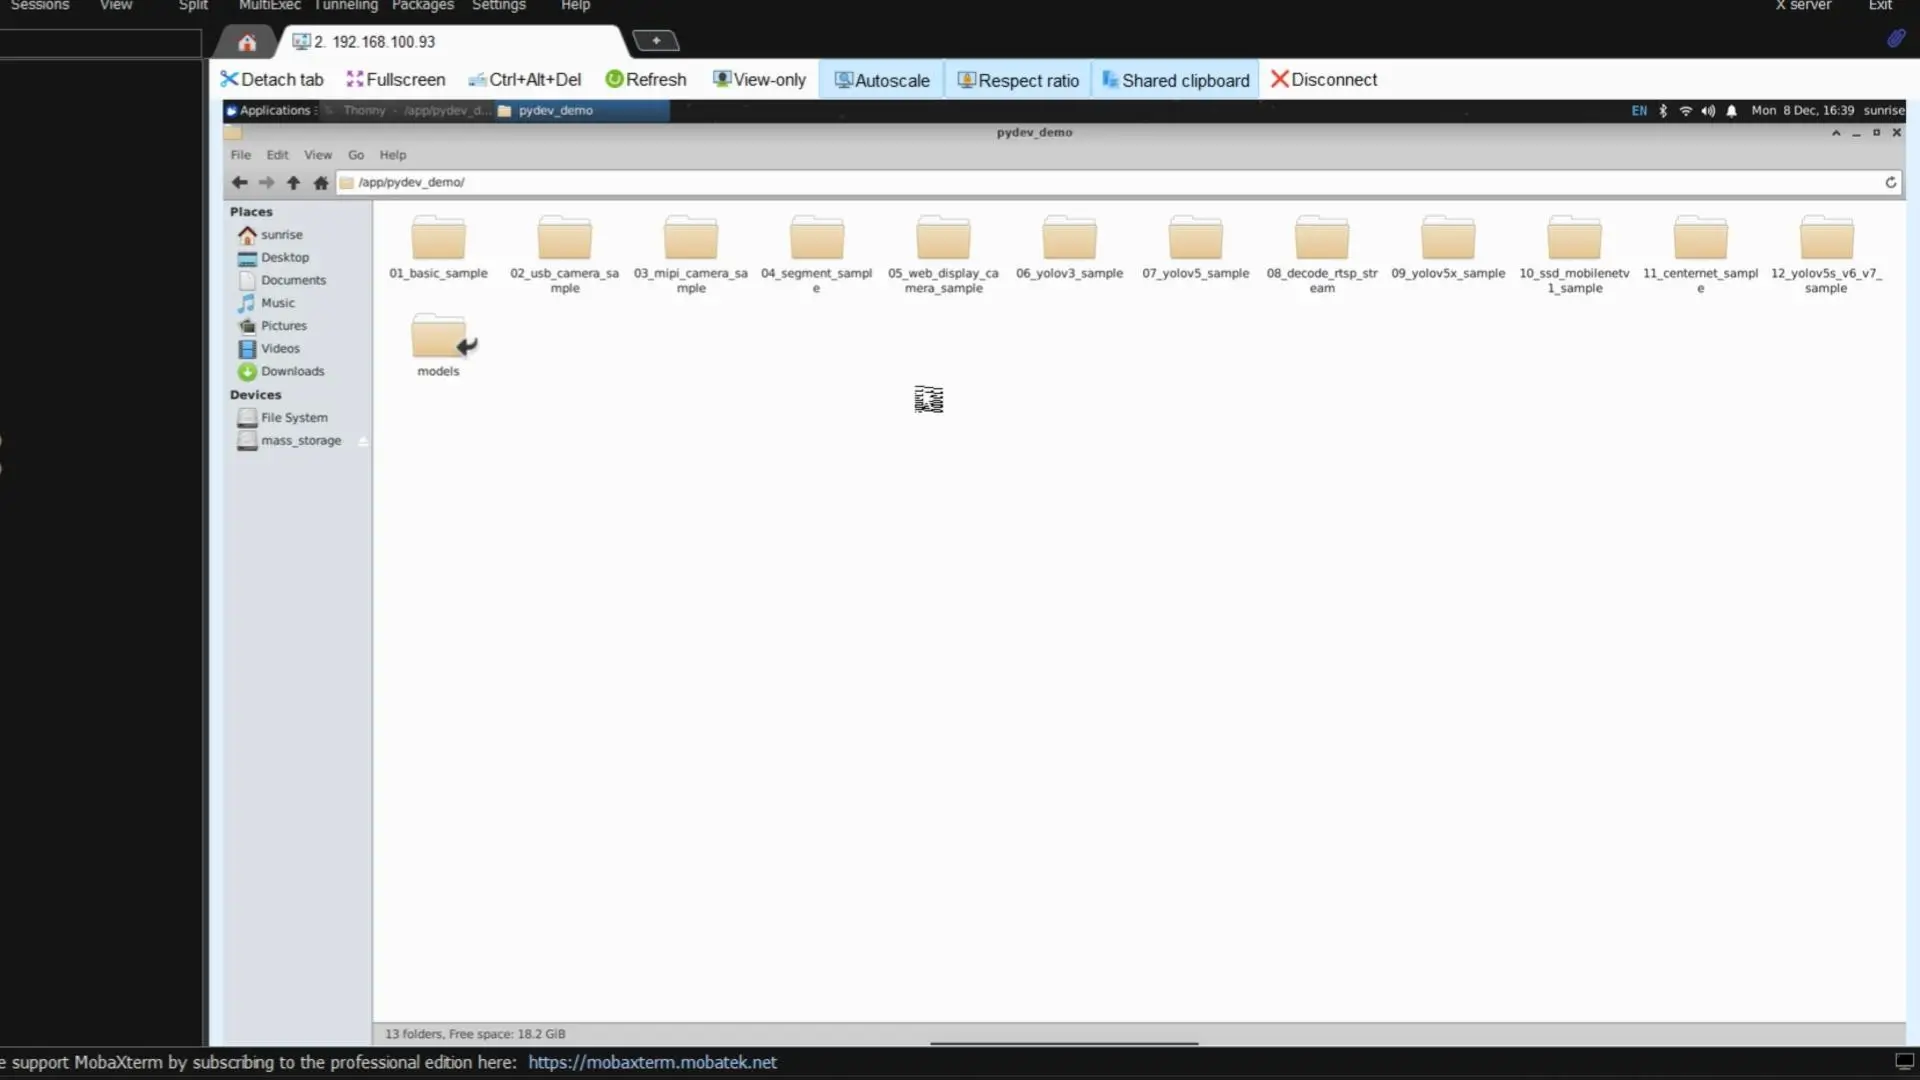The width and height of the screenshot is (1920, 1080).
Task: Go to home folder toolbar icon
Action: pyautogui.click(x=320, y=182)
